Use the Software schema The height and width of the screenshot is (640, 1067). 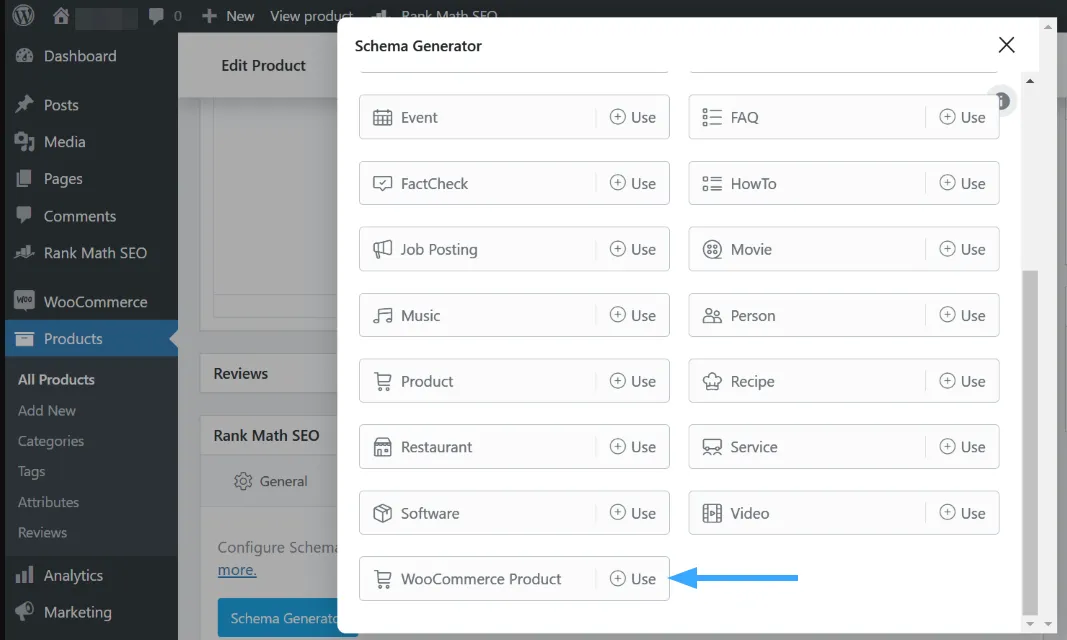pyautogui.click(x=633, y=513)
